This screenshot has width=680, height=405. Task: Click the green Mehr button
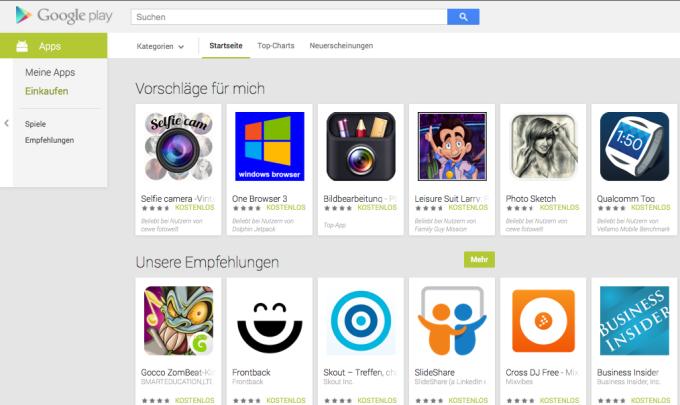479,259
